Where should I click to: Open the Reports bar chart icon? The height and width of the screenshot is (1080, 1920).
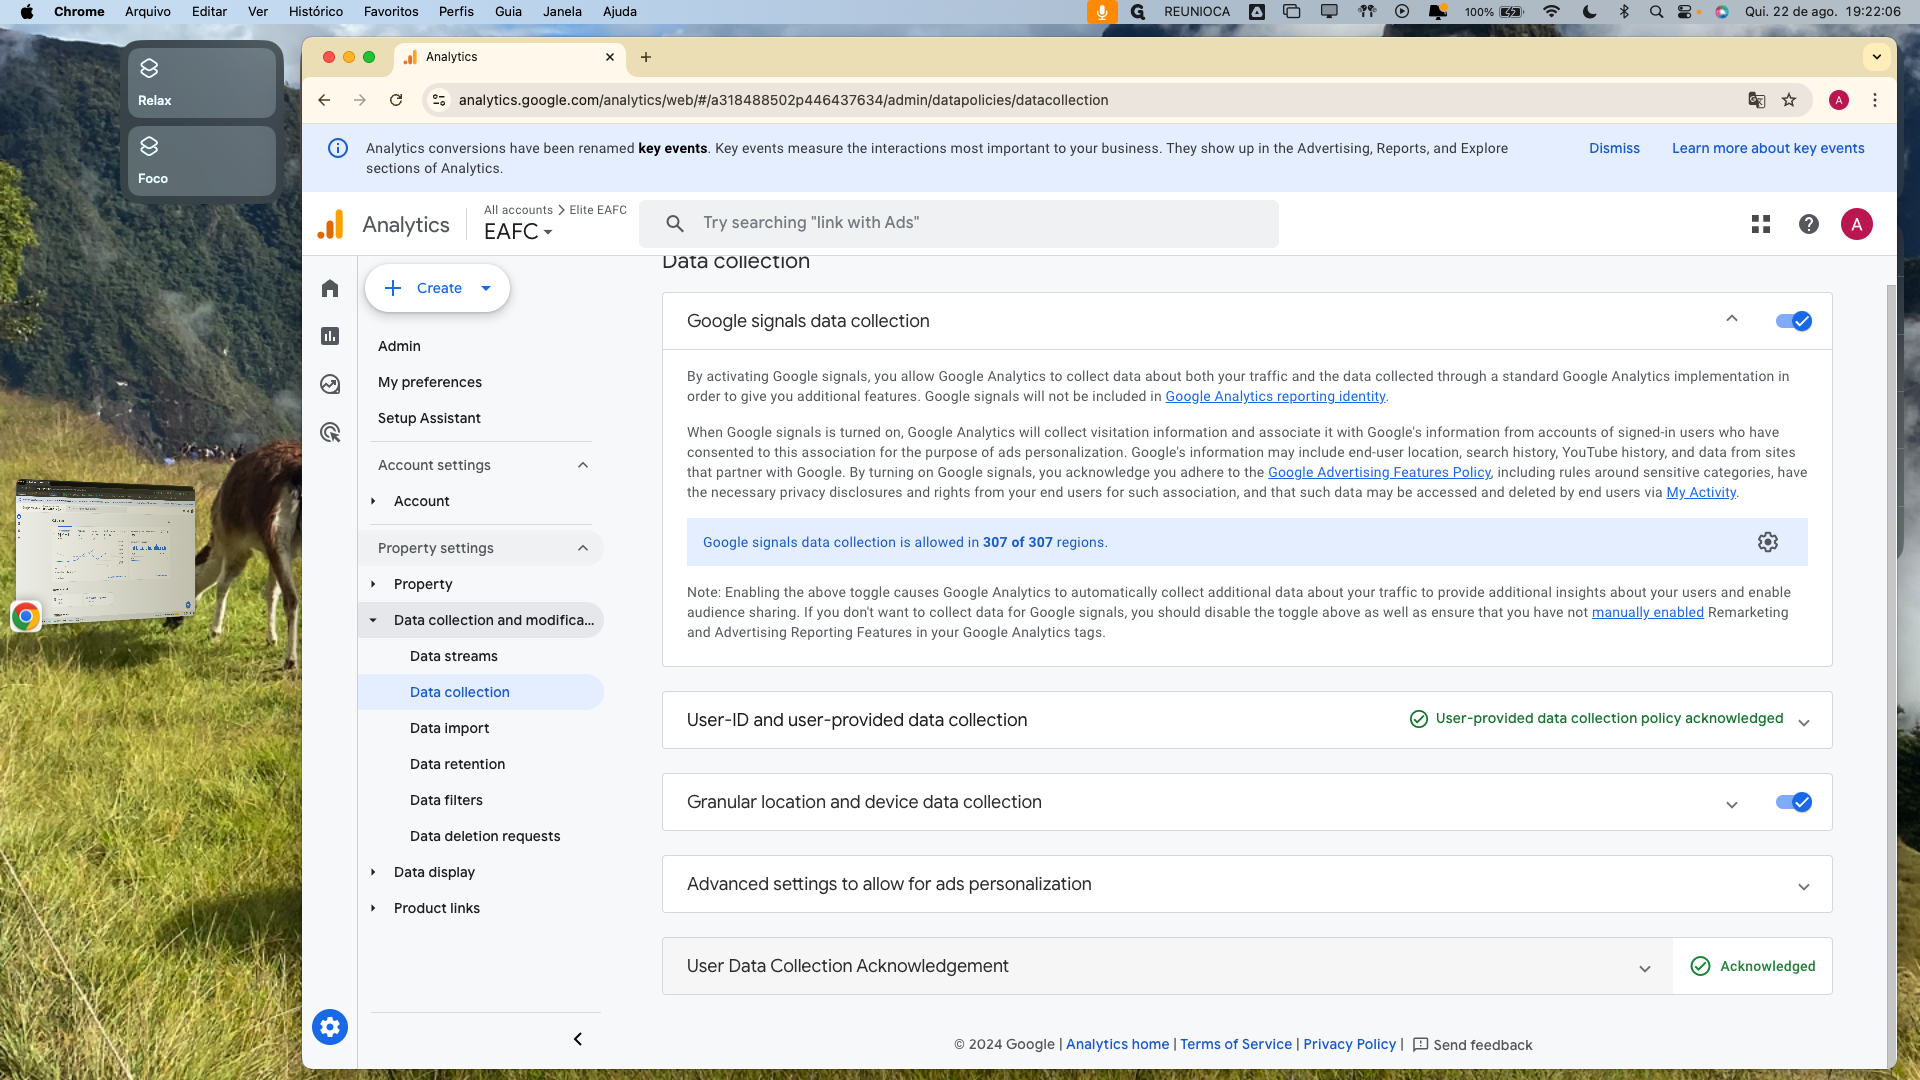pos(330,336)
